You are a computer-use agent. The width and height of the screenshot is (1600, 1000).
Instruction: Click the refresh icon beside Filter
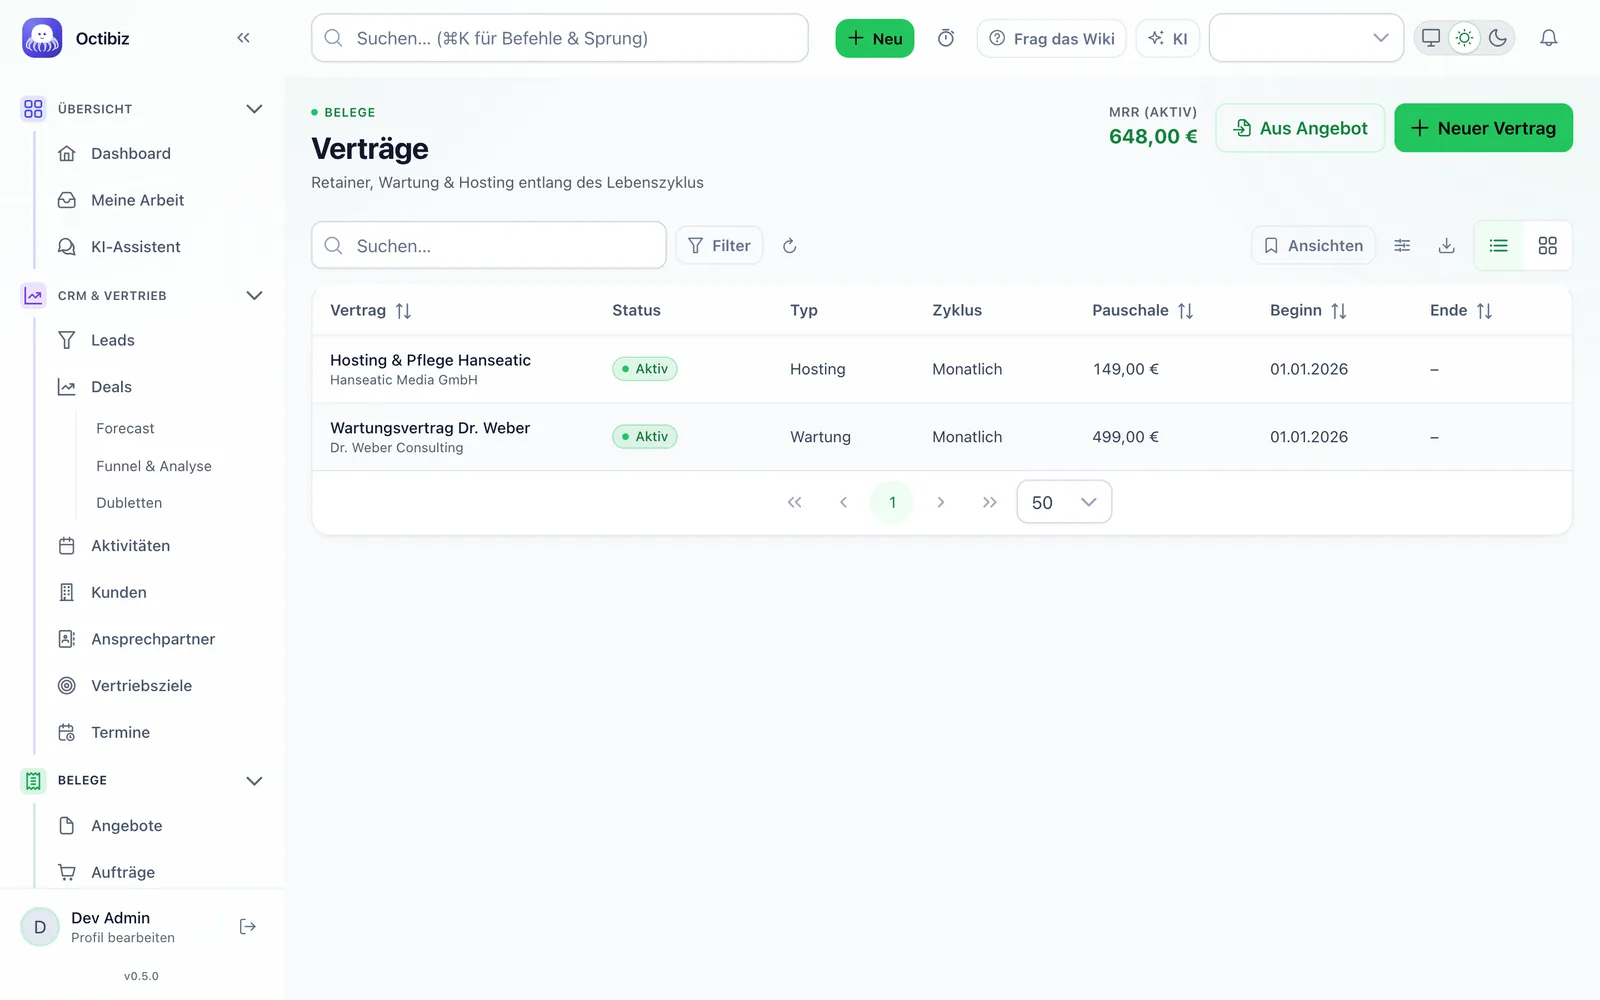pos(789,246)
